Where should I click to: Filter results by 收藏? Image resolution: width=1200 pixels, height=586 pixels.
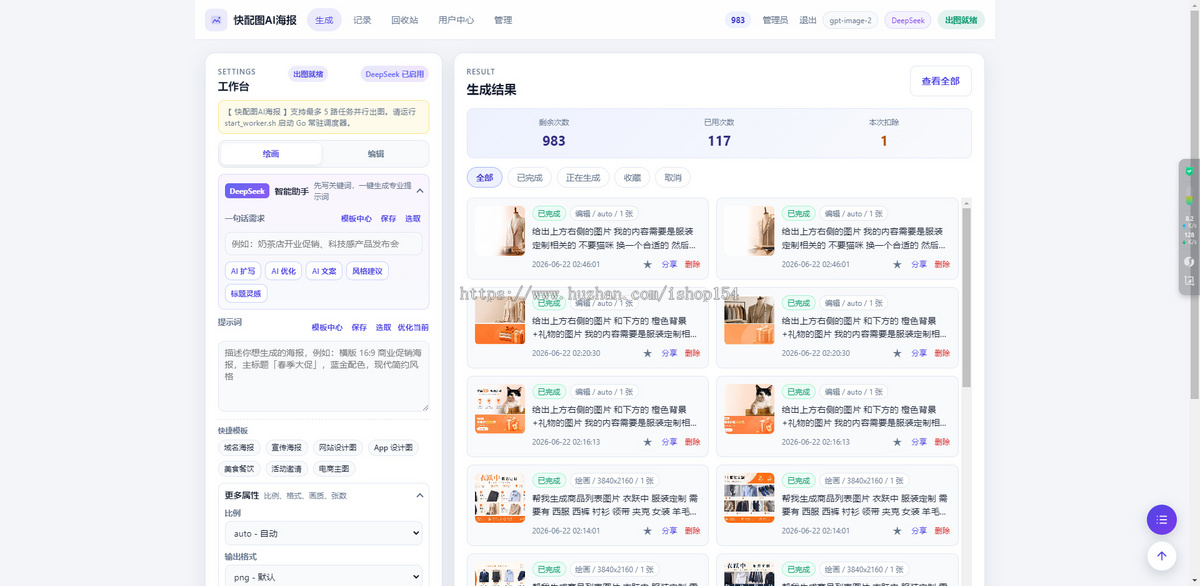click(632, 177)
